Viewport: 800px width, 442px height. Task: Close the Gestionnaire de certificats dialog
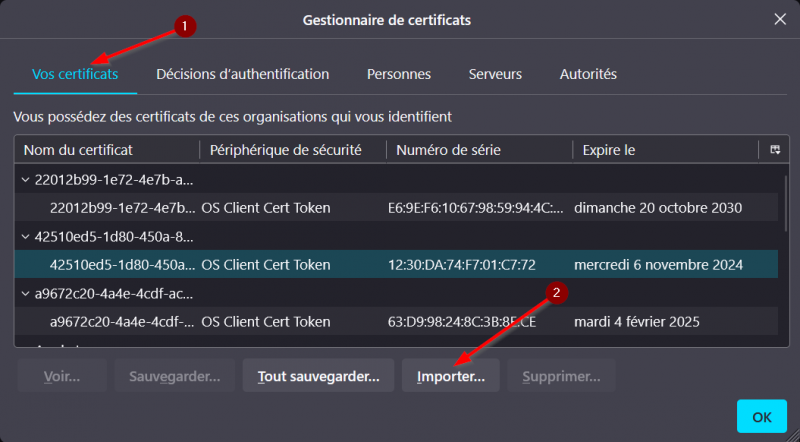(x=779, y=19)
